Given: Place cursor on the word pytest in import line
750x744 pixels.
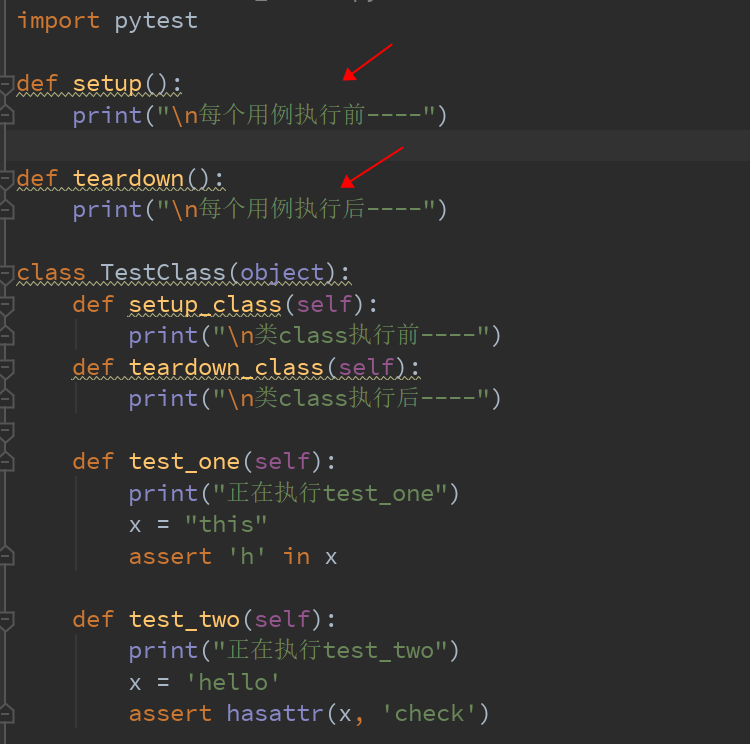Looking at the screenshot, I should pyautogui.click(x=156, y=22).
